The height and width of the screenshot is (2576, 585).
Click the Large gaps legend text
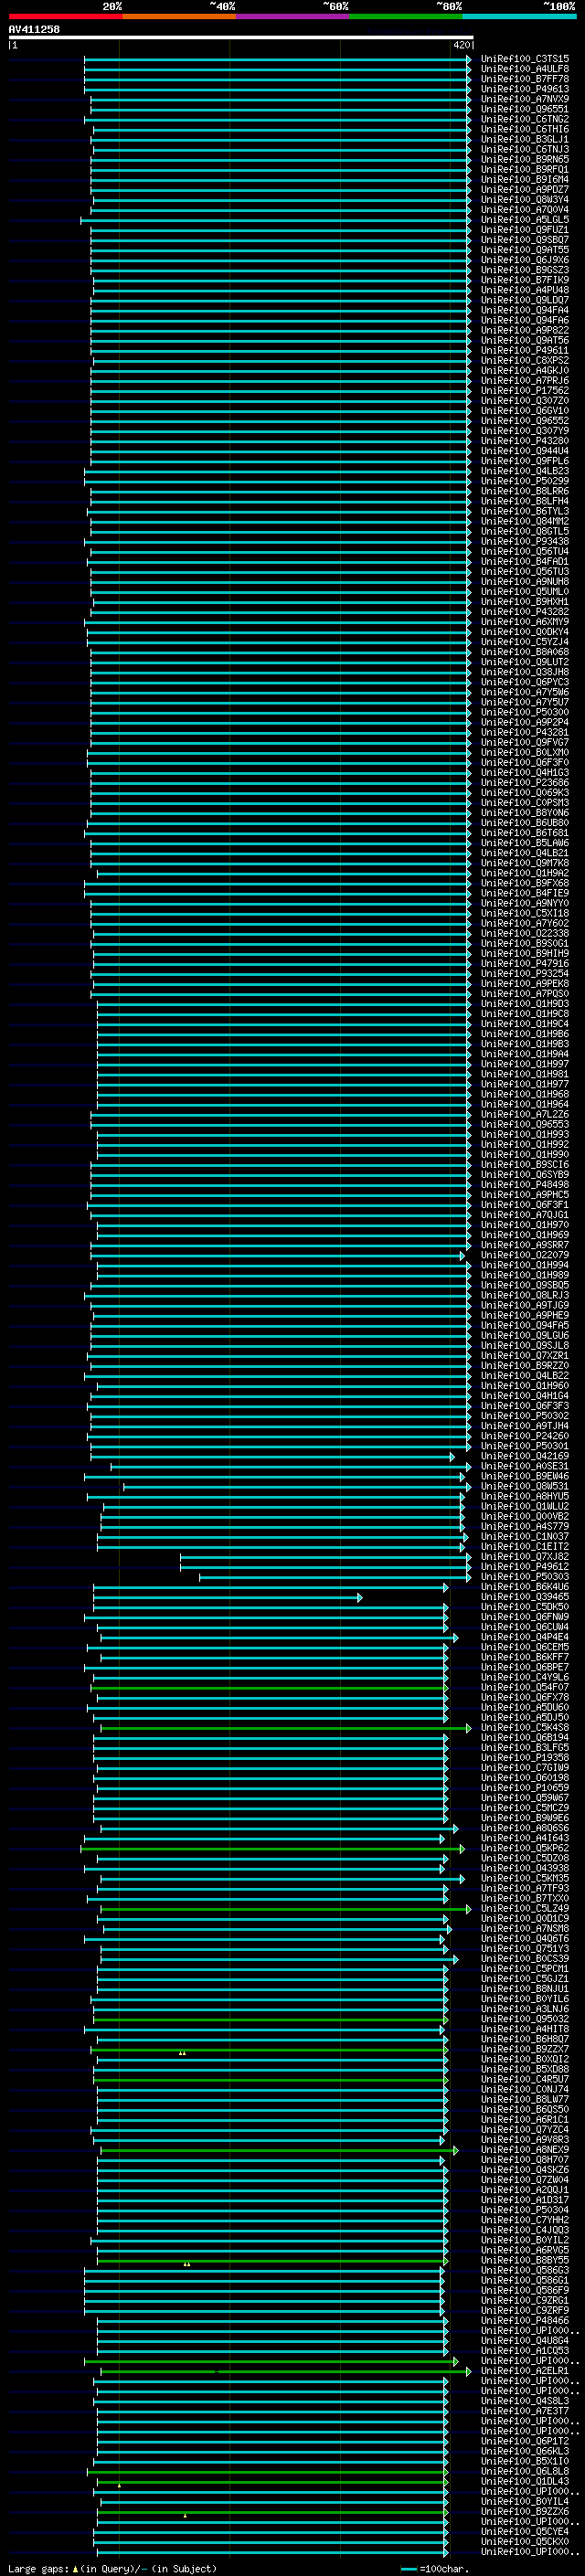click(x=112, y=2568)
